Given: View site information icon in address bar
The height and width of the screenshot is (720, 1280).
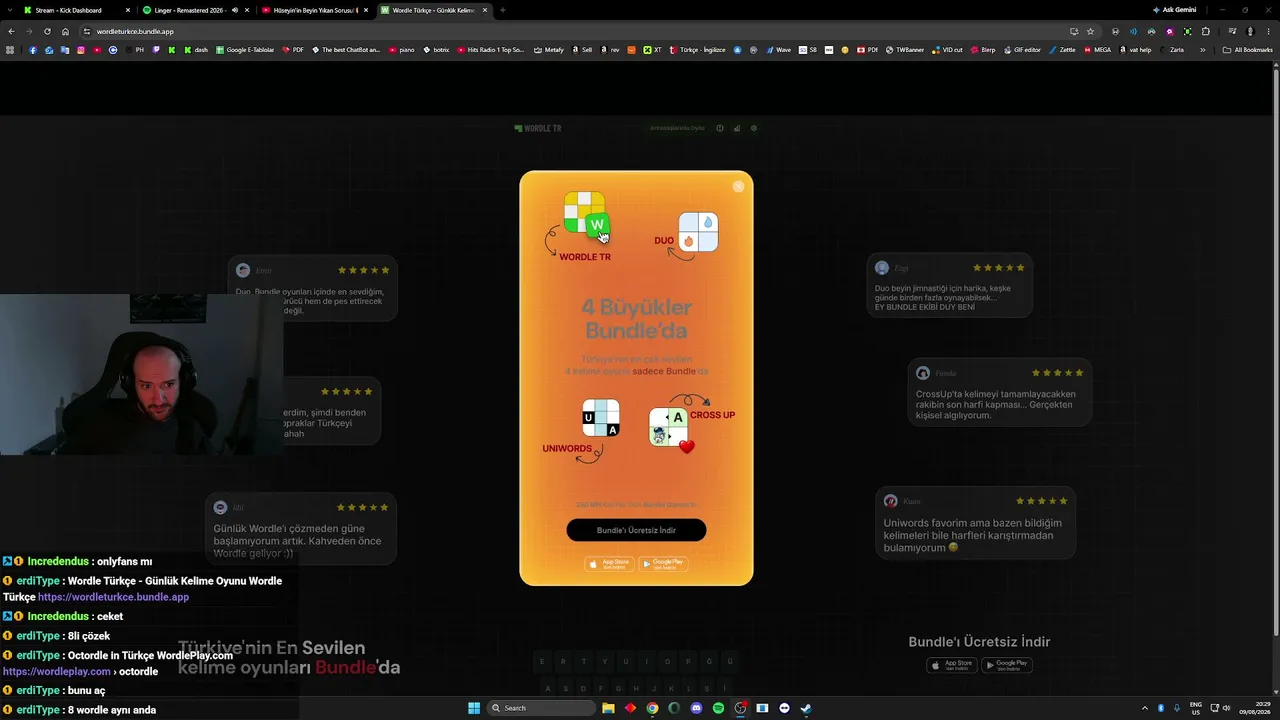Looking at the screenshot, I should (87, 31).
